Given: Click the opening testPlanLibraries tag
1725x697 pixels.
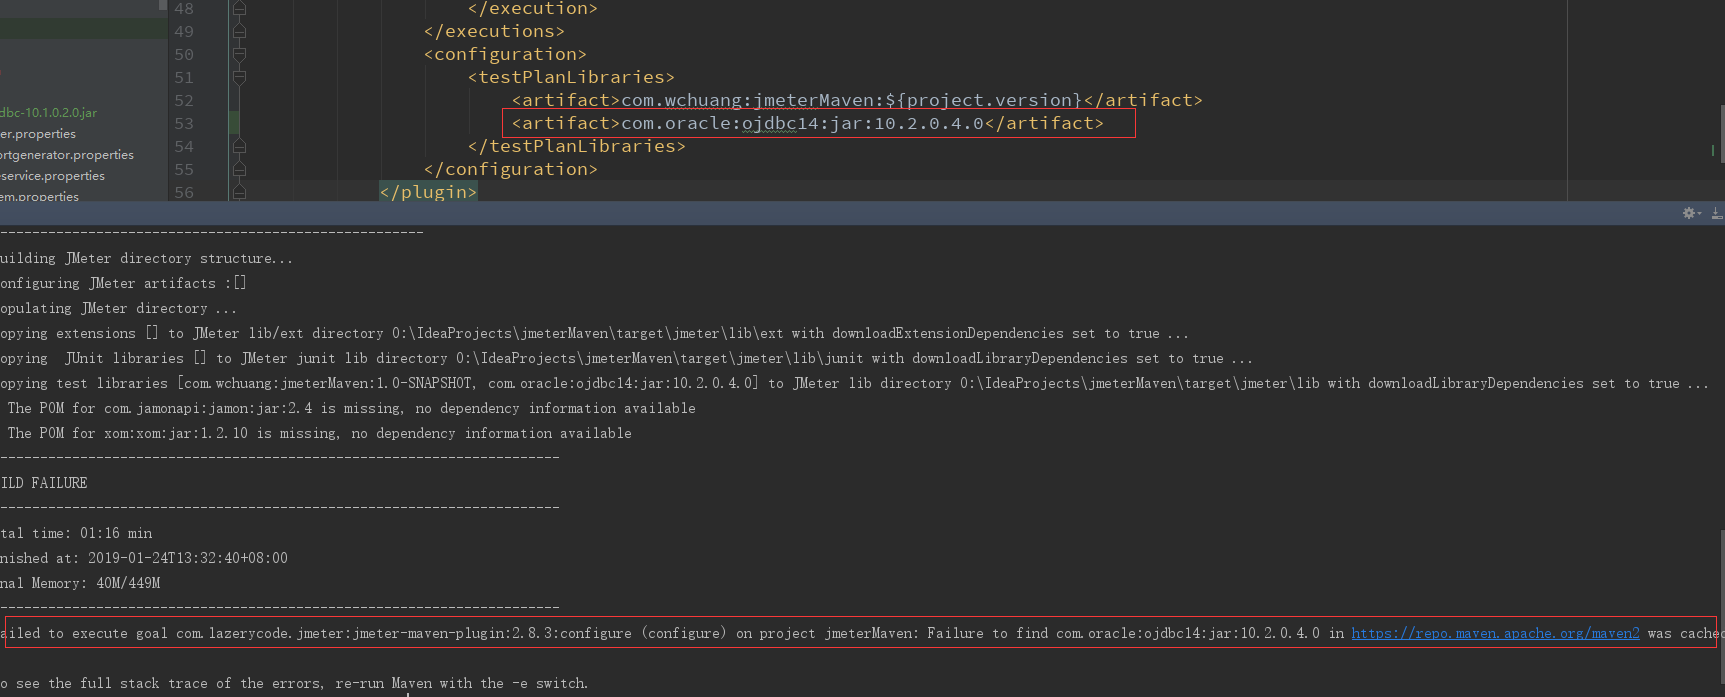Looking at the screenshot, I should pyautogui.click(x=571, y=78).
